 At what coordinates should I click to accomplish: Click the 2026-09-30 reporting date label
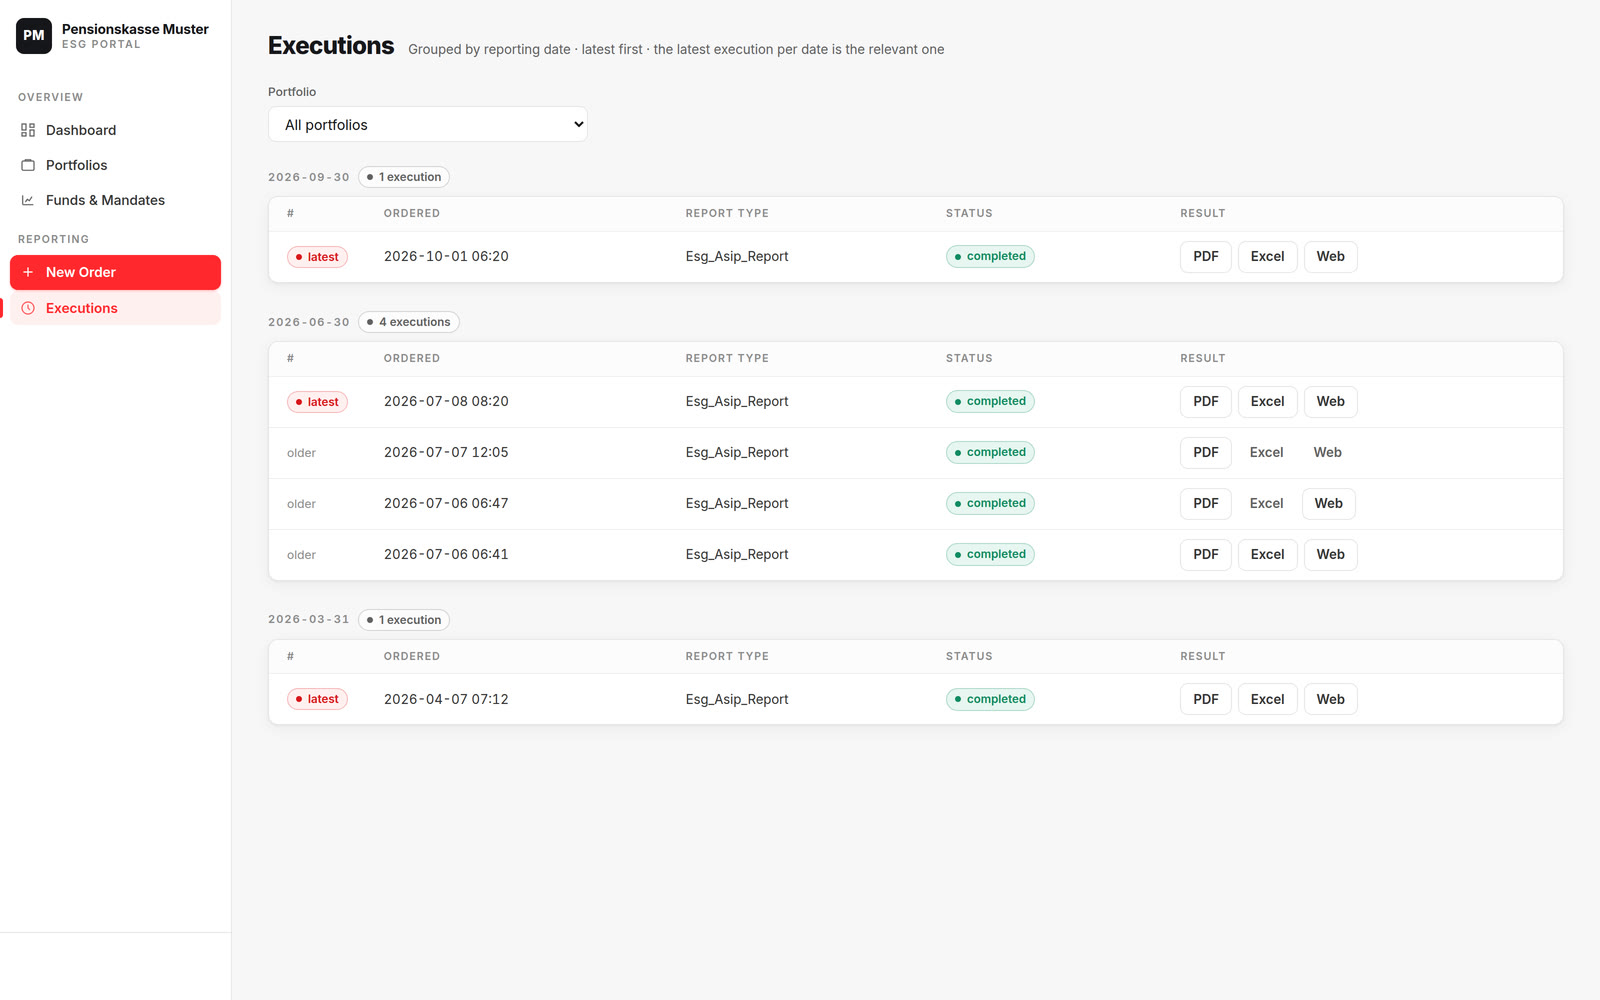(309, 177)
